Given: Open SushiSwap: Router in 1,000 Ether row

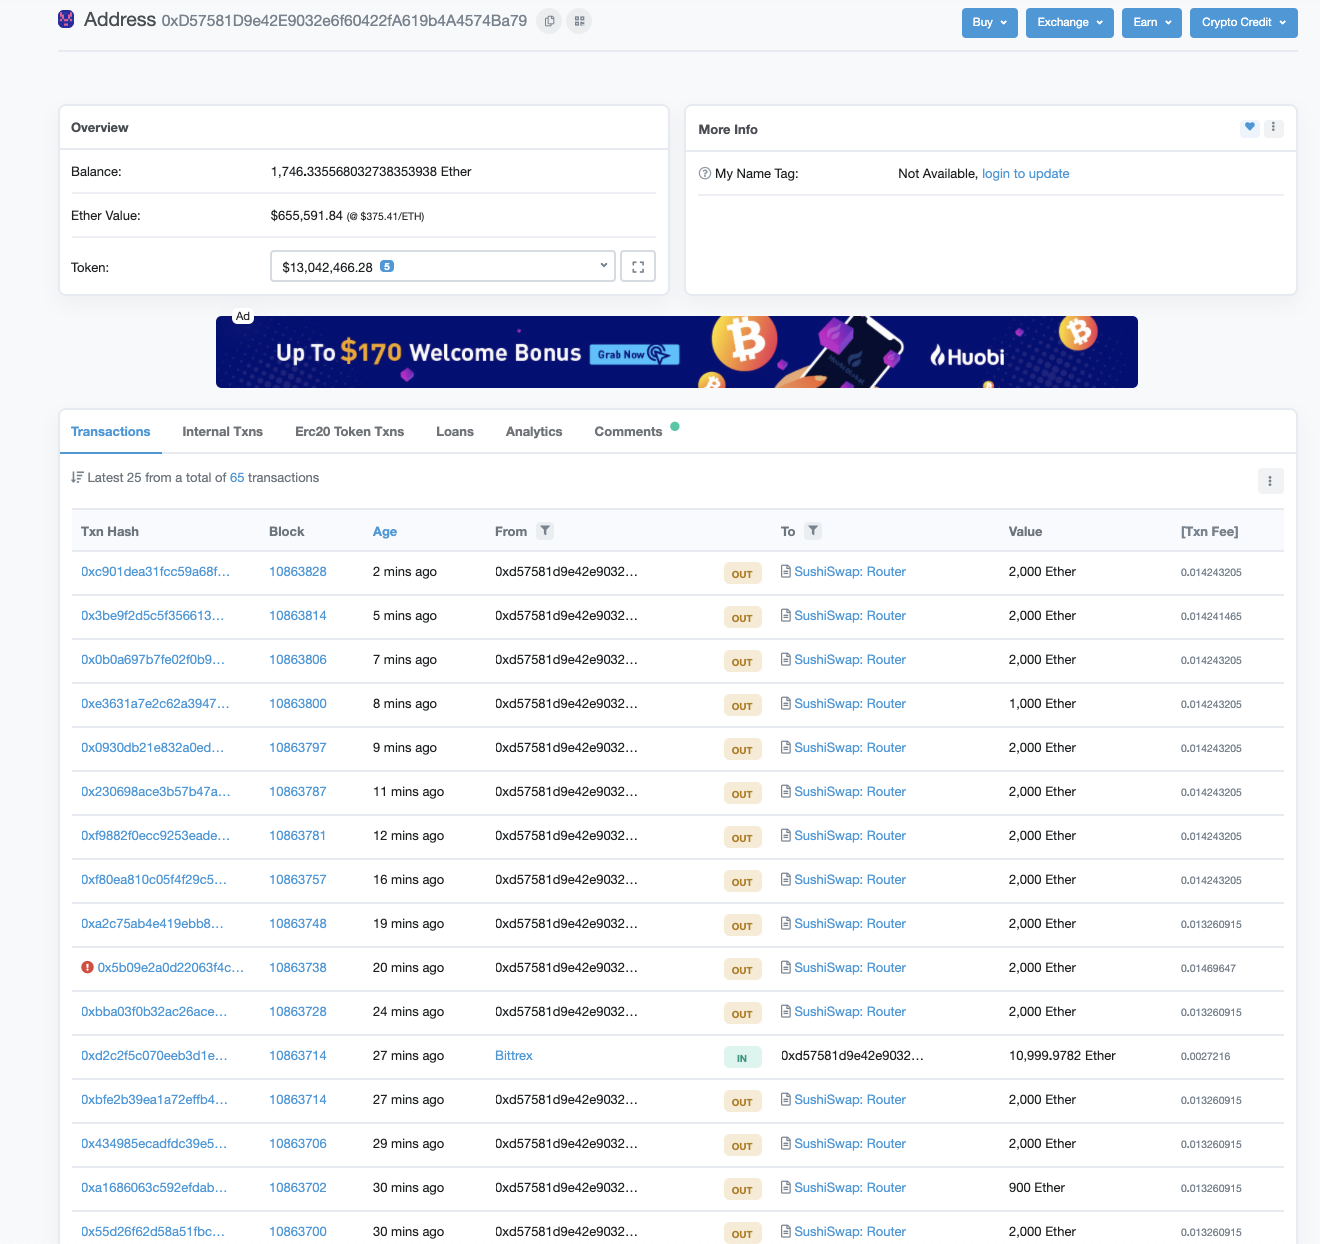Looking at the screenshot, I should click(x=850, y=704).
